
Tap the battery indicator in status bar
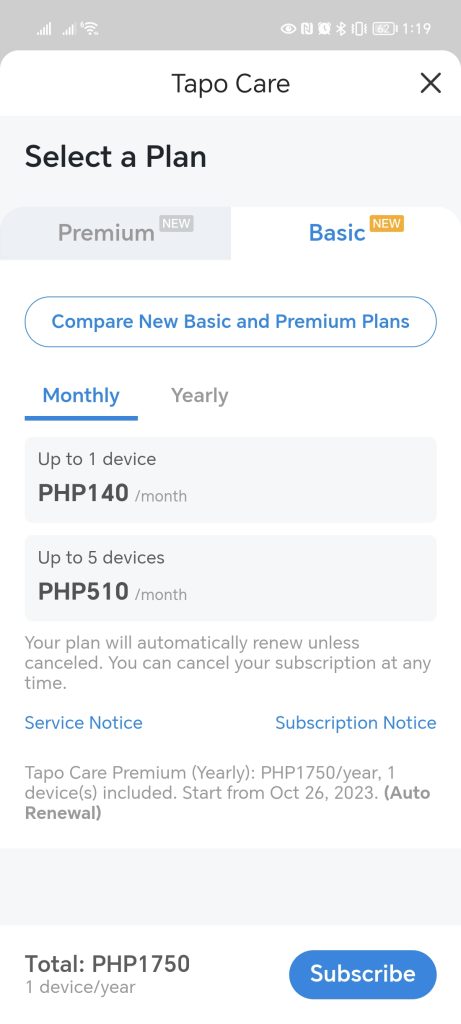pos(384,29)
